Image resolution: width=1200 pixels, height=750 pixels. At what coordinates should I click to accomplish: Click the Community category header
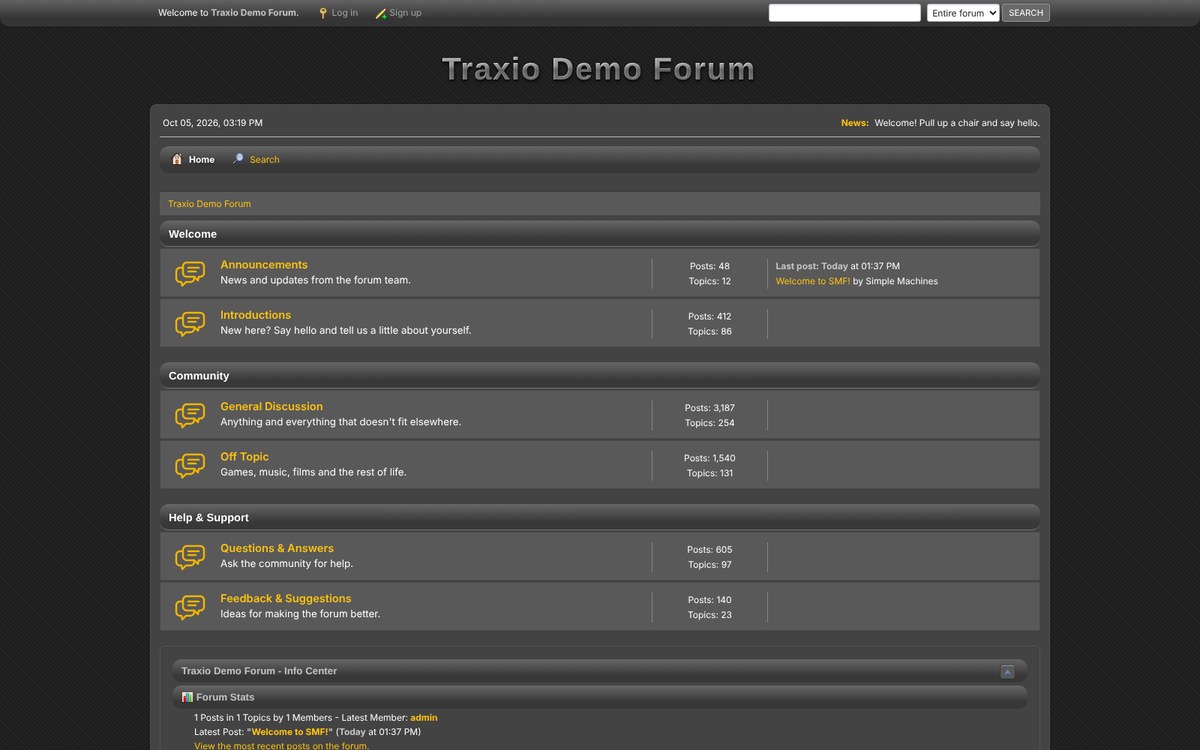click(x=600, y=376)
